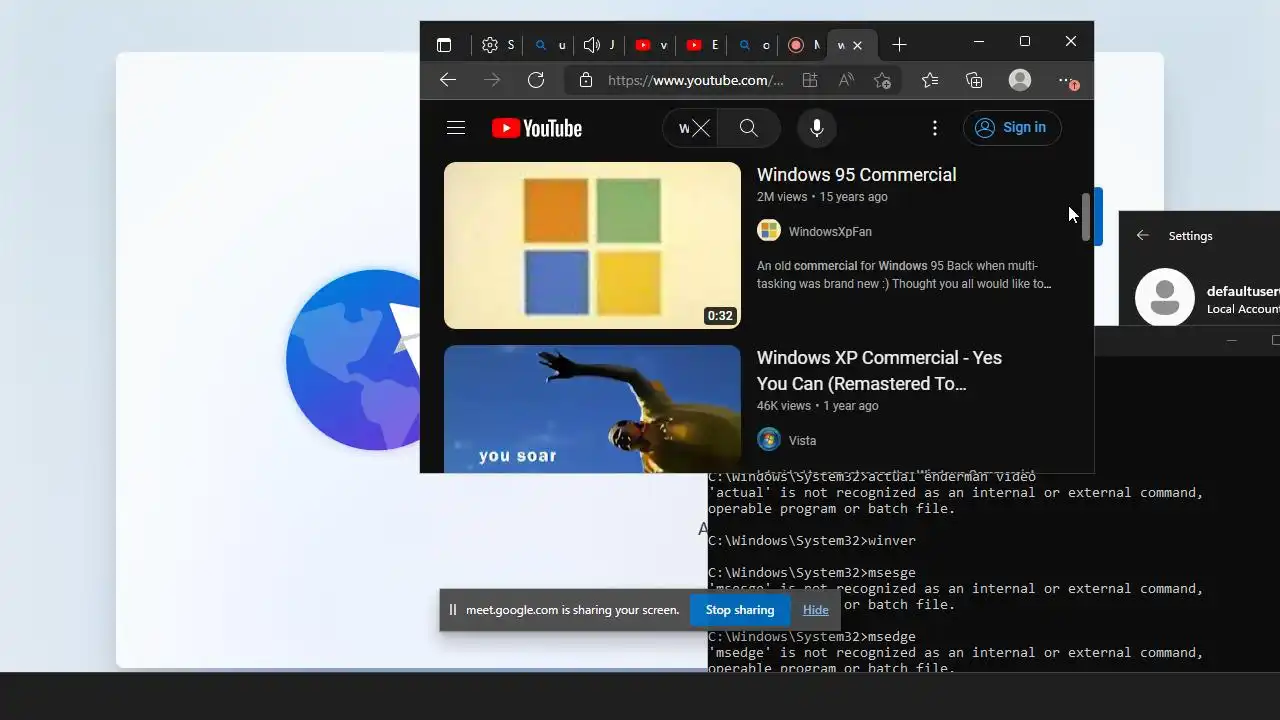Click the YouTube search text field

pos(683,128)
